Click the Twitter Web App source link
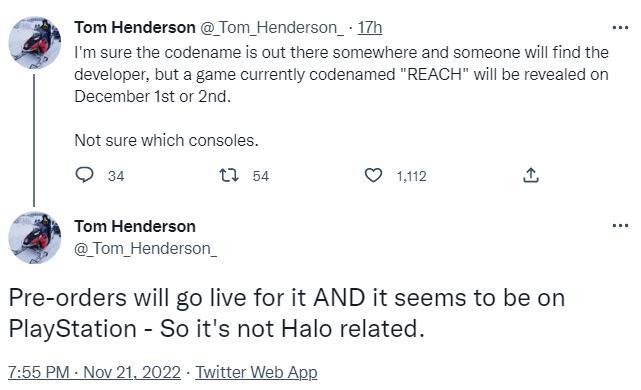This screenshot has width=641, height=390. click(x=256, y=372)
